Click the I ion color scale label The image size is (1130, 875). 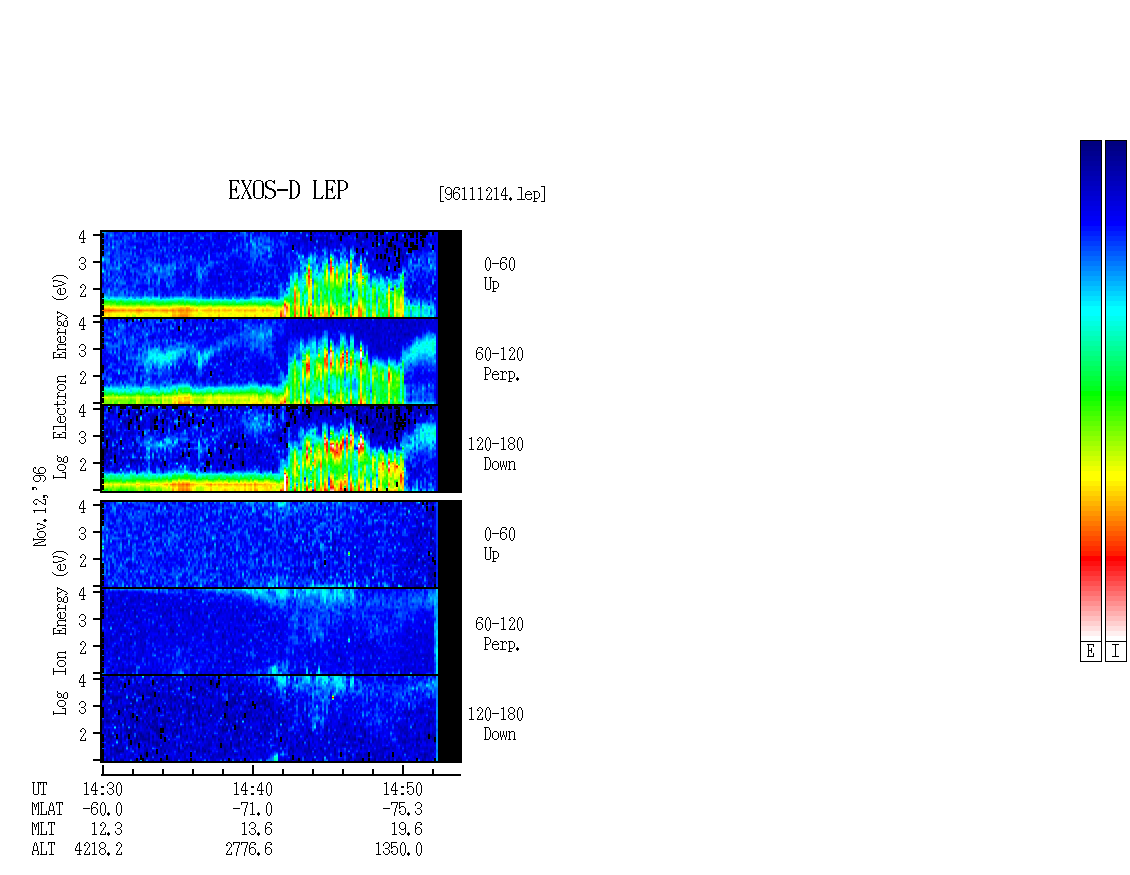1116,652
